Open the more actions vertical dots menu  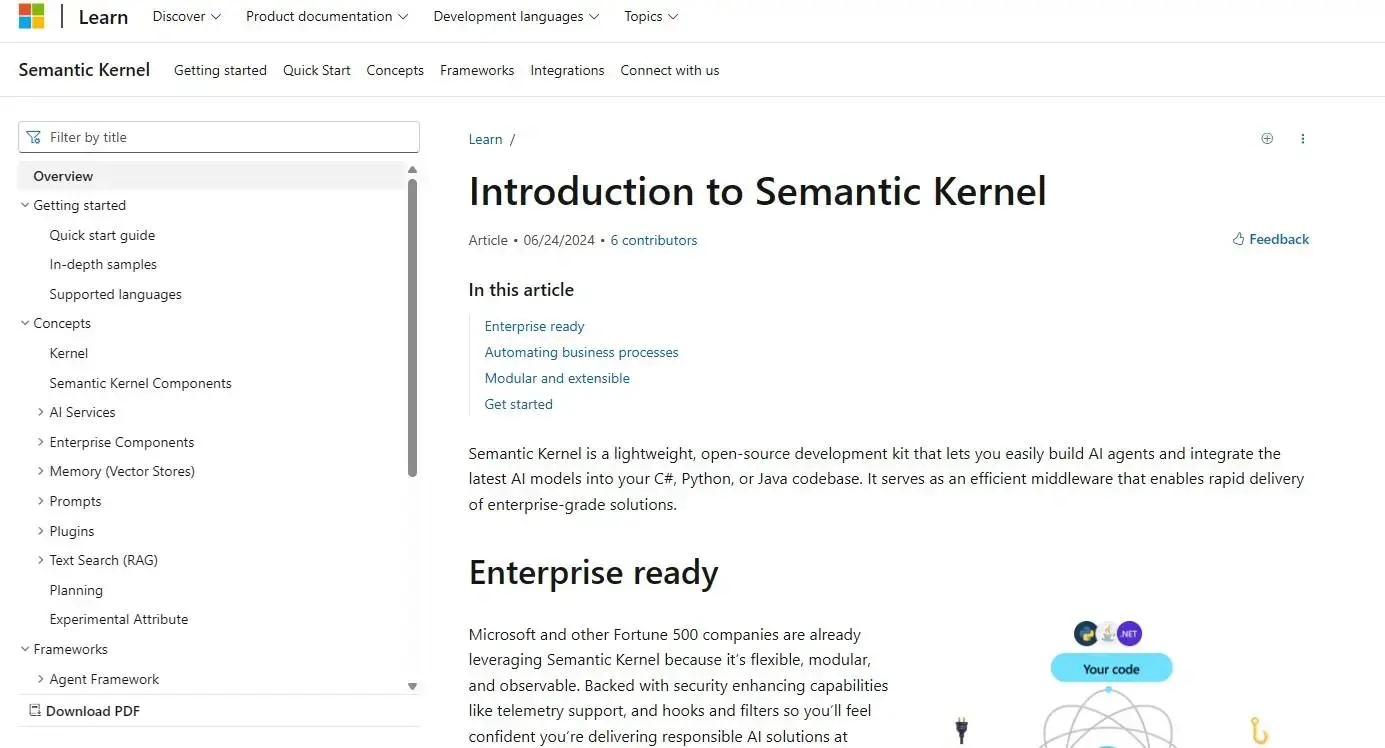pos(1302,139)
